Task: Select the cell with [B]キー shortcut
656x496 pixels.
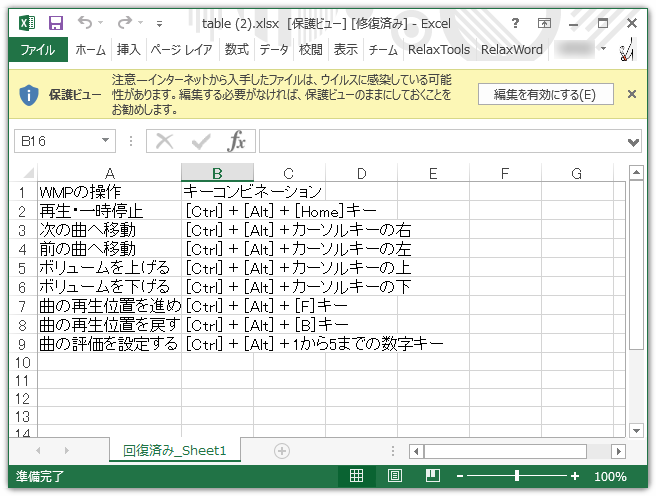Action: (x=218, y=325)
